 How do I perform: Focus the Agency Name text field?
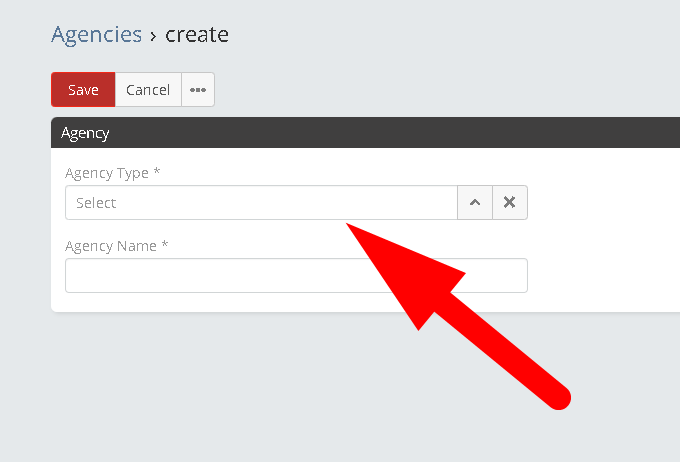[296, 276]
